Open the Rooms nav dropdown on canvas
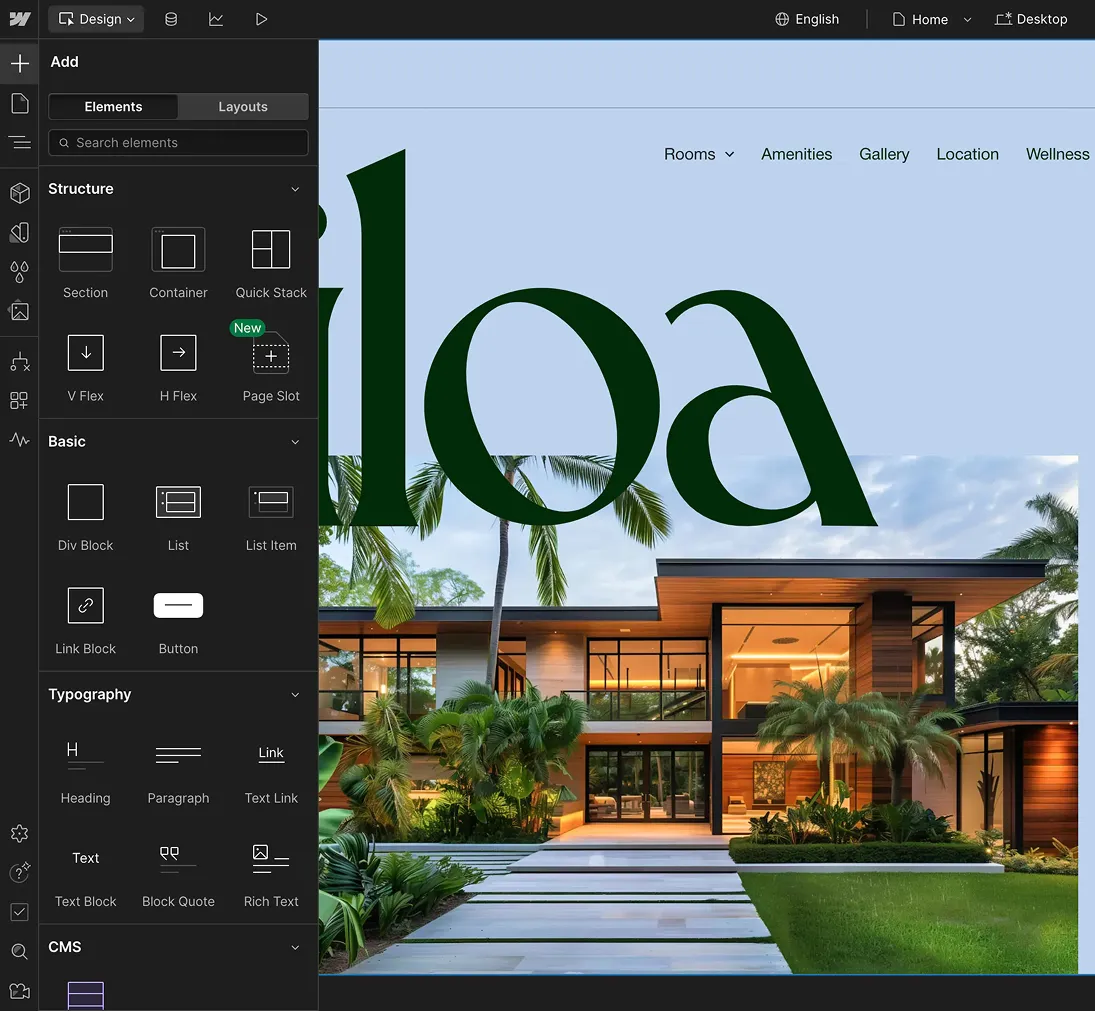This screenshot has width=1095, height=1011. (x=698, y=154)
